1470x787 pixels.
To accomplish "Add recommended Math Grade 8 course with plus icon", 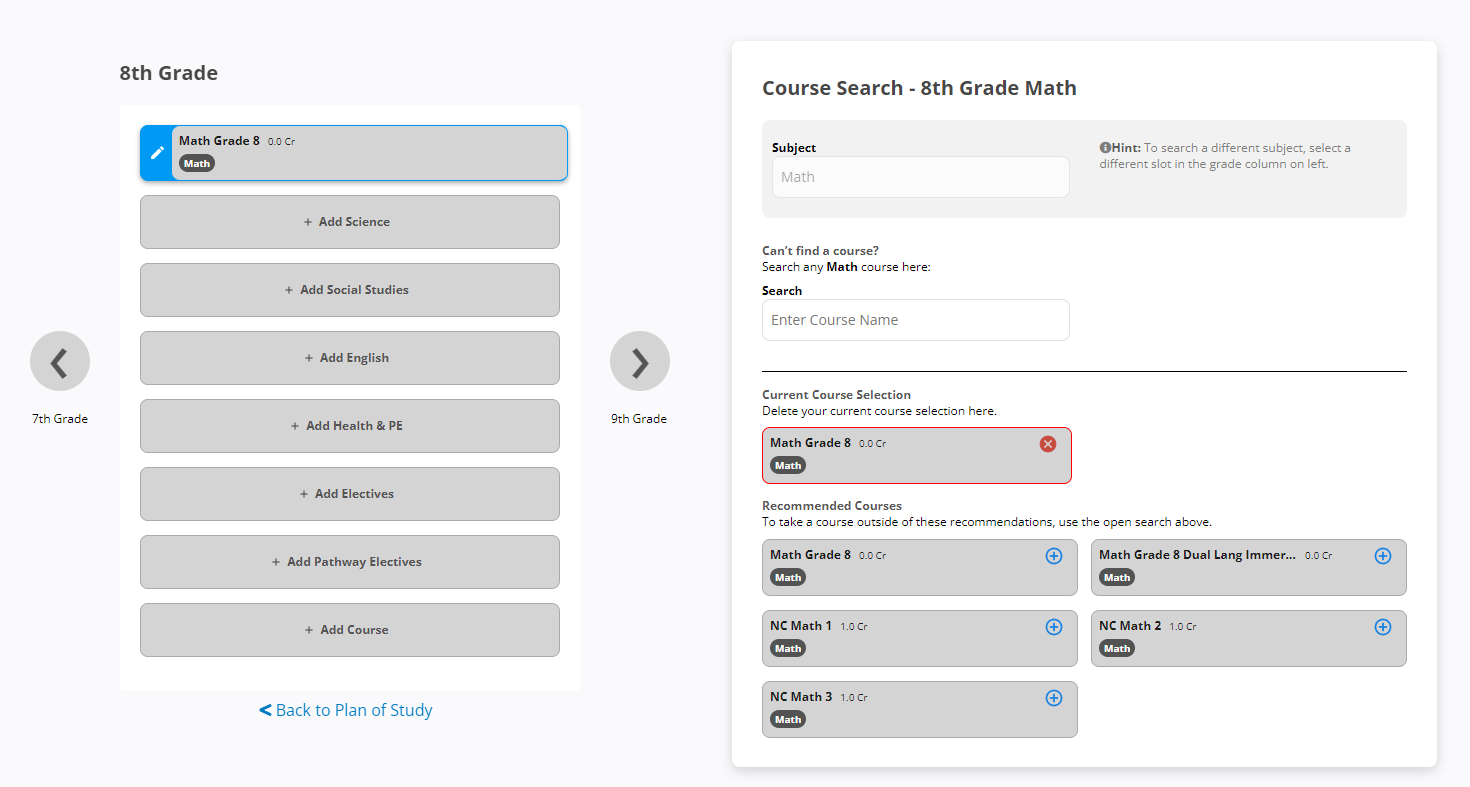I will (1053, 556).
